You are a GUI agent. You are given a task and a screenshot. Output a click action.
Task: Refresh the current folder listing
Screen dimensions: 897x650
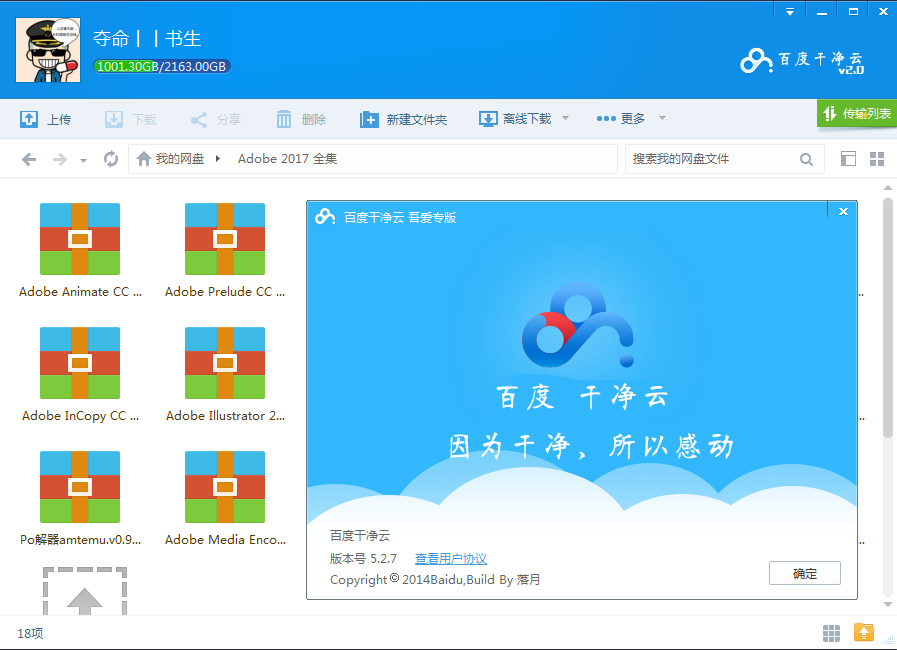111,158
